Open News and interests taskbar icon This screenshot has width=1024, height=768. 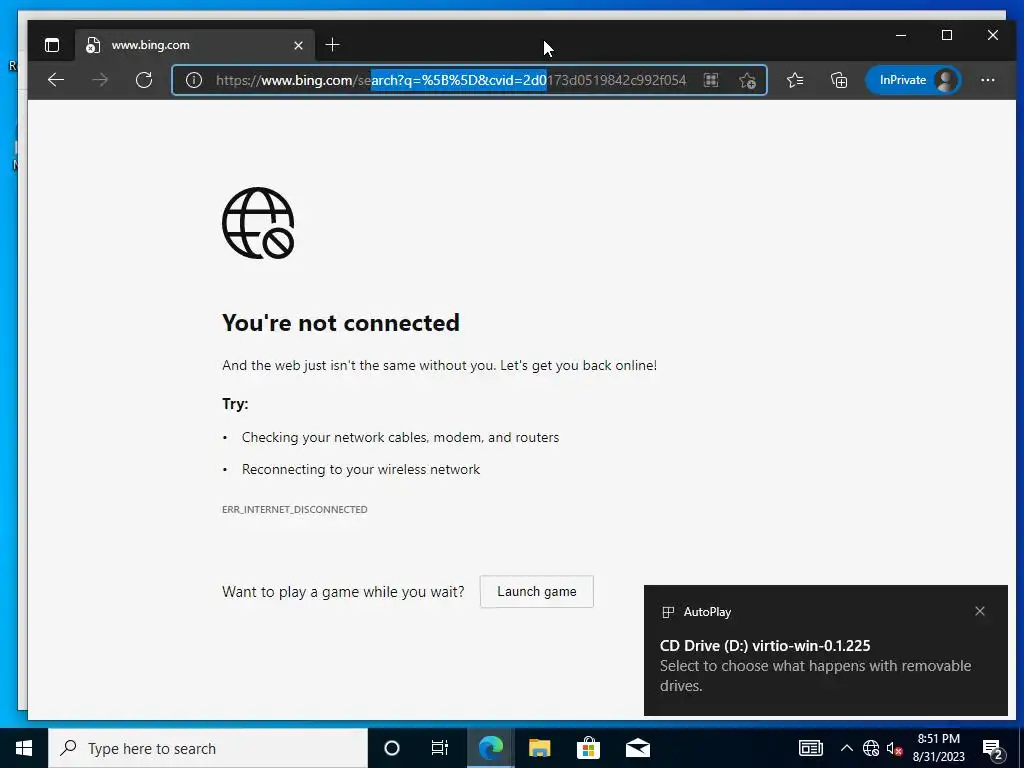(x=810, y=748)
